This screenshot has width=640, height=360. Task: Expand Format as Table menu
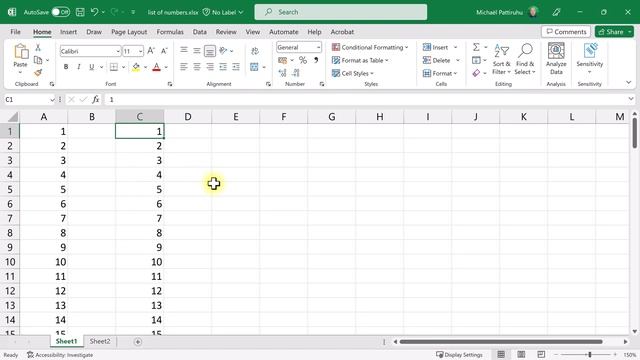360,60
